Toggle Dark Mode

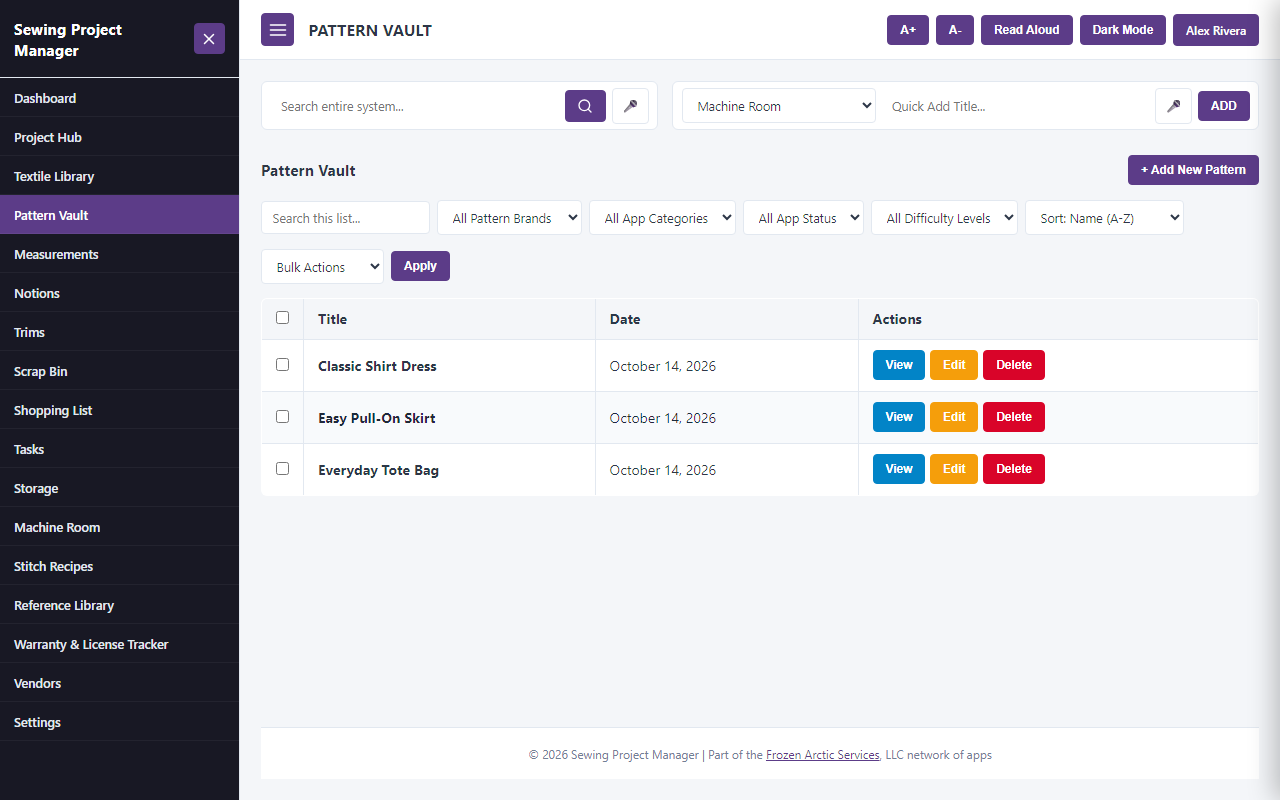click(x=1123, y=30)
